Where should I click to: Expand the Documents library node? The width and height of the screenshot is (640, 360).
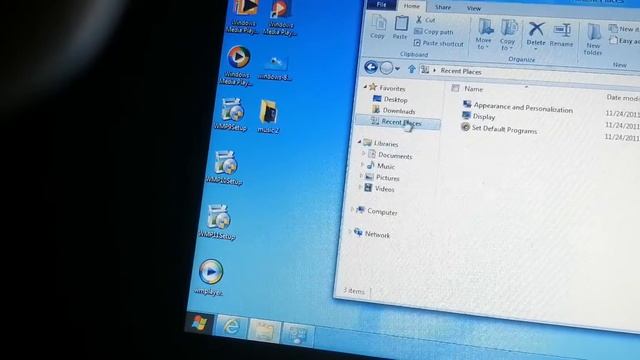(363, 153)
